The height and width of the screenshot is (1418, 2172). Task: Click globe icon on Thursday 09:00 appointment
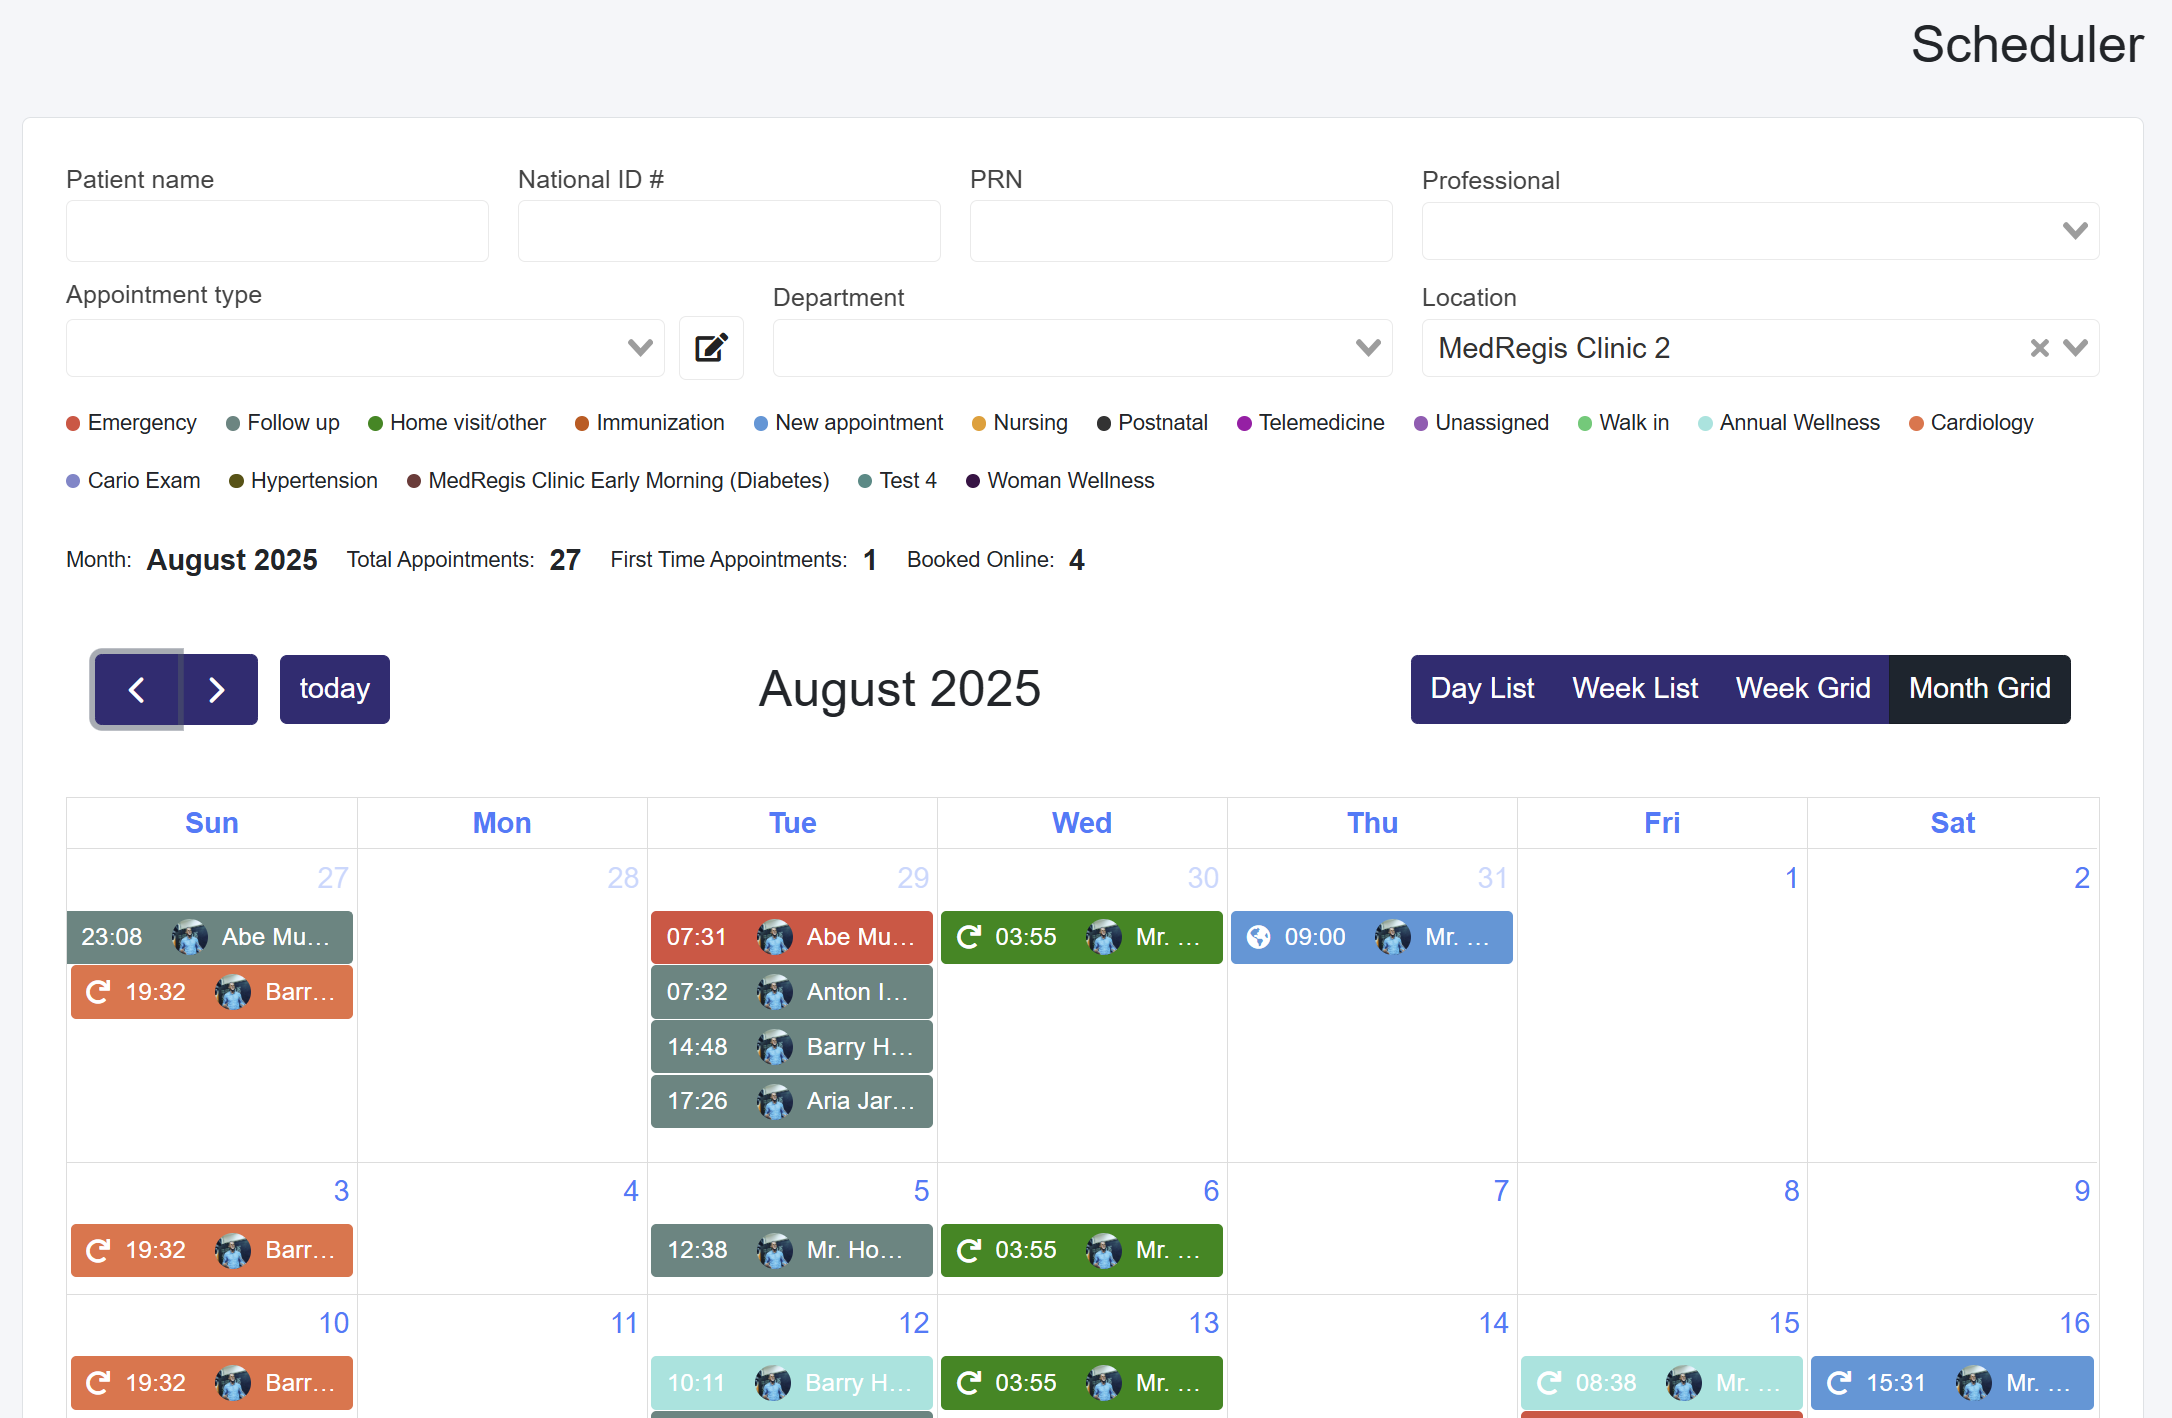coord(1258,937)
